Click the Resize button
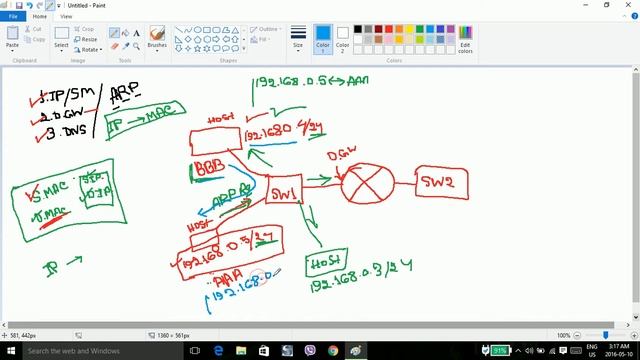Viewport: 640px width, 360px height. [86, 39]
